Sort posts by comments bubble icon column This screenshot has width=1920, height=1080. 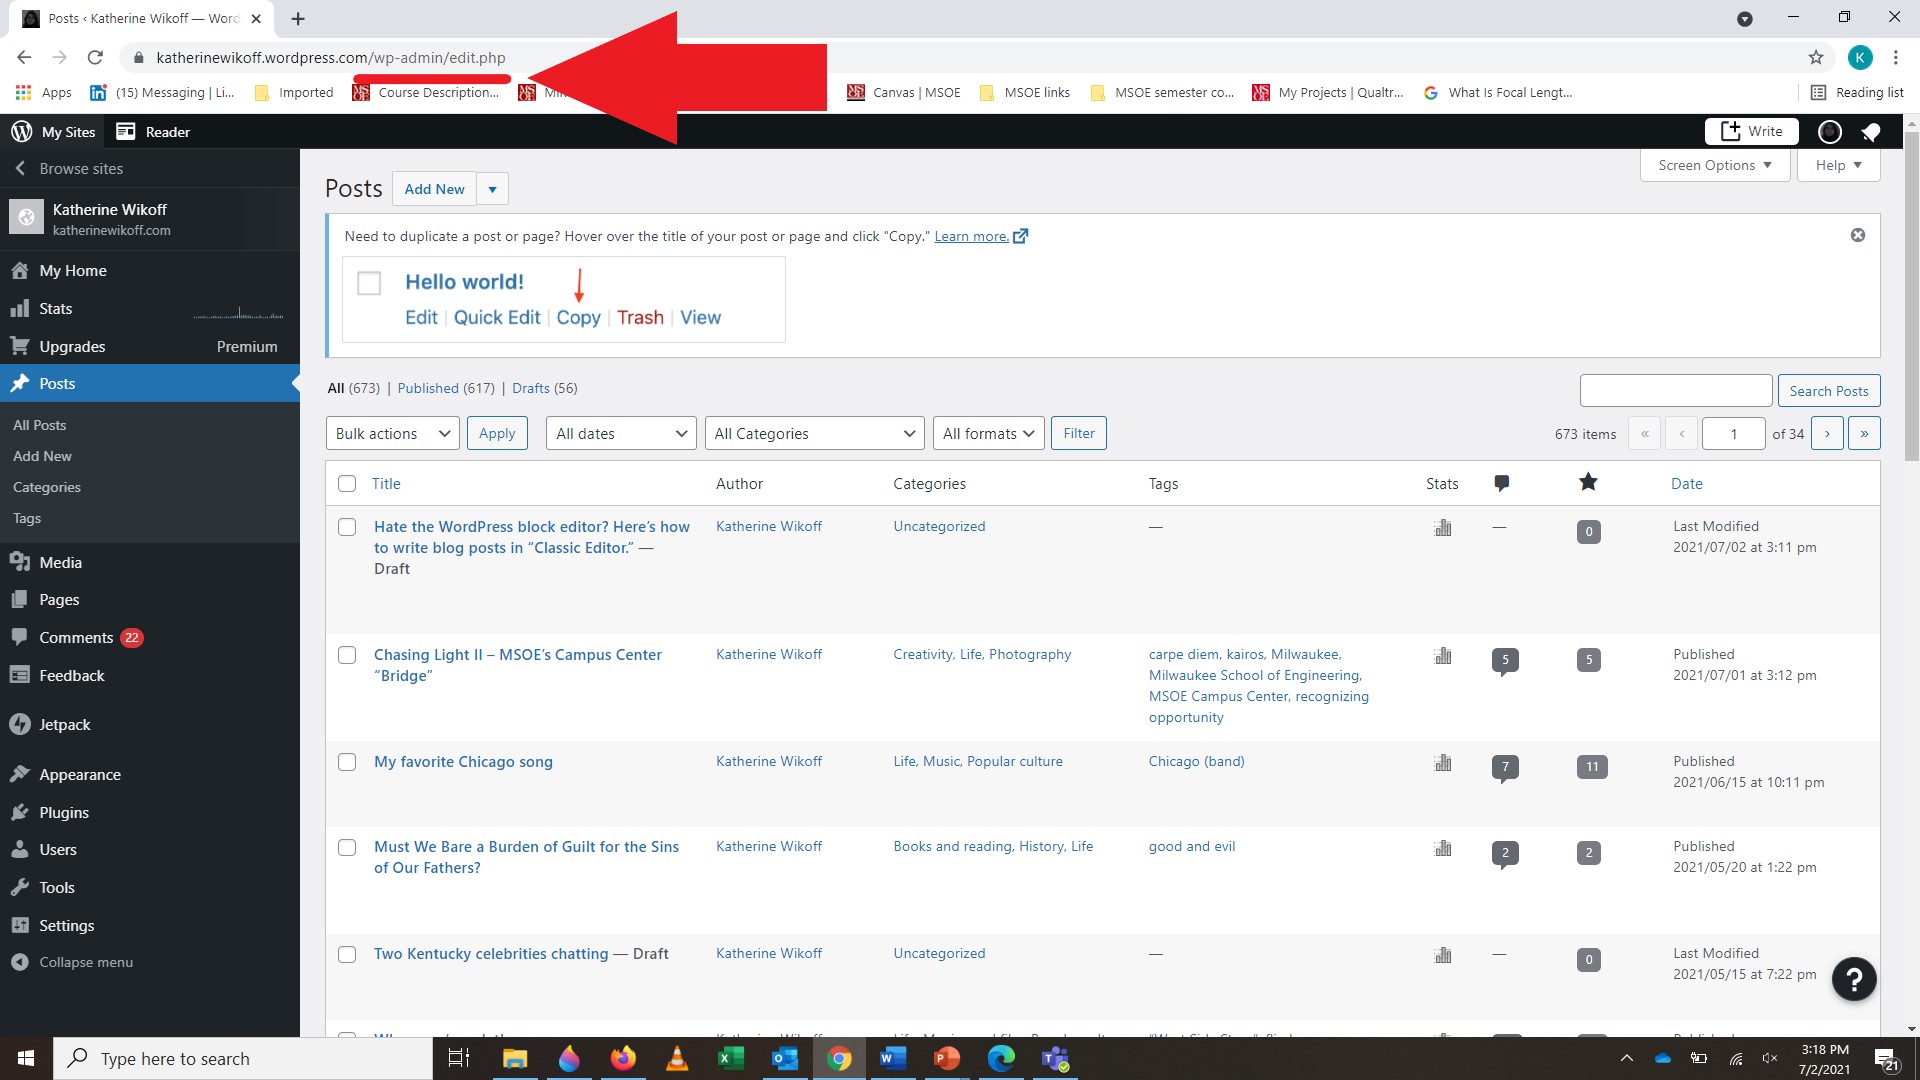[1501, 483]
